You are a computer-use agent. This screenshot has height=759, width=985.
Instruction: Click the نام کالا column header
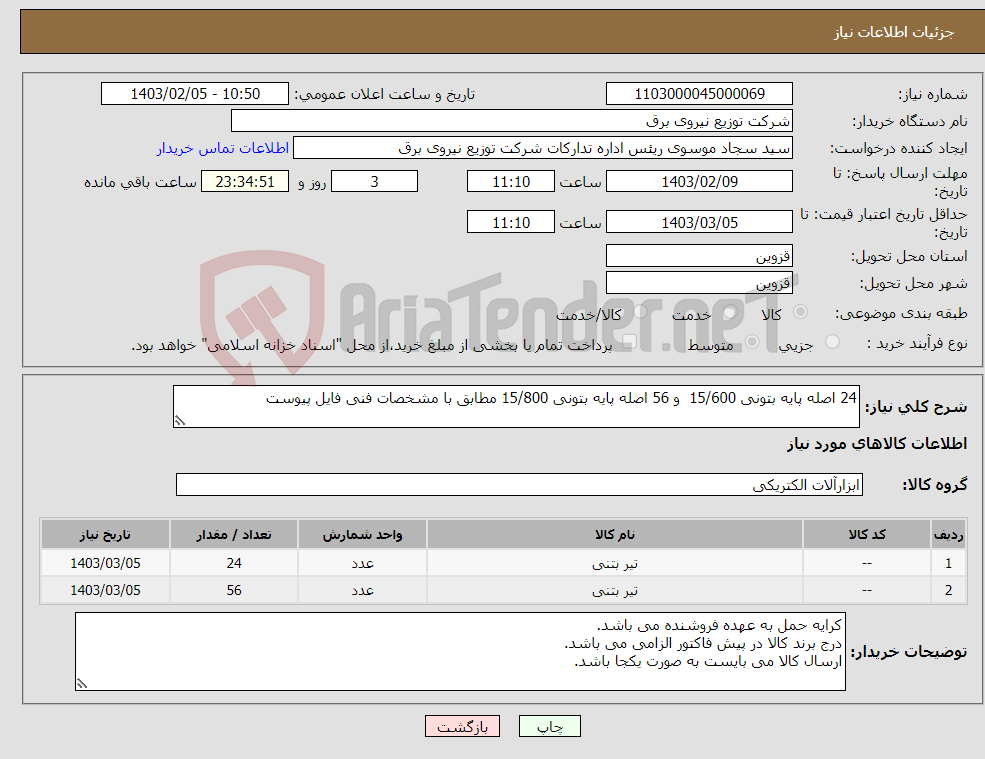tap(615, 535)
